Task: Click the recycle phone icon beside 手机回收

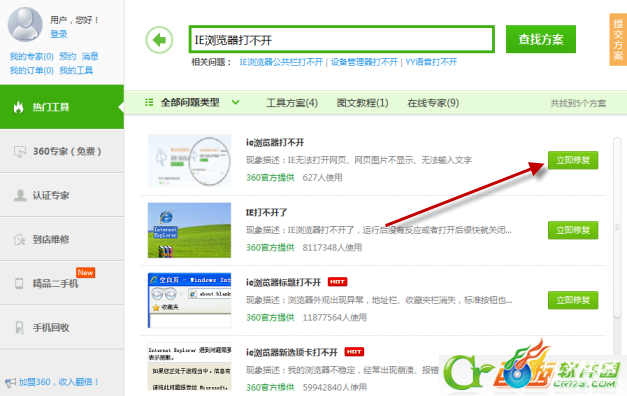Action: 19,328
